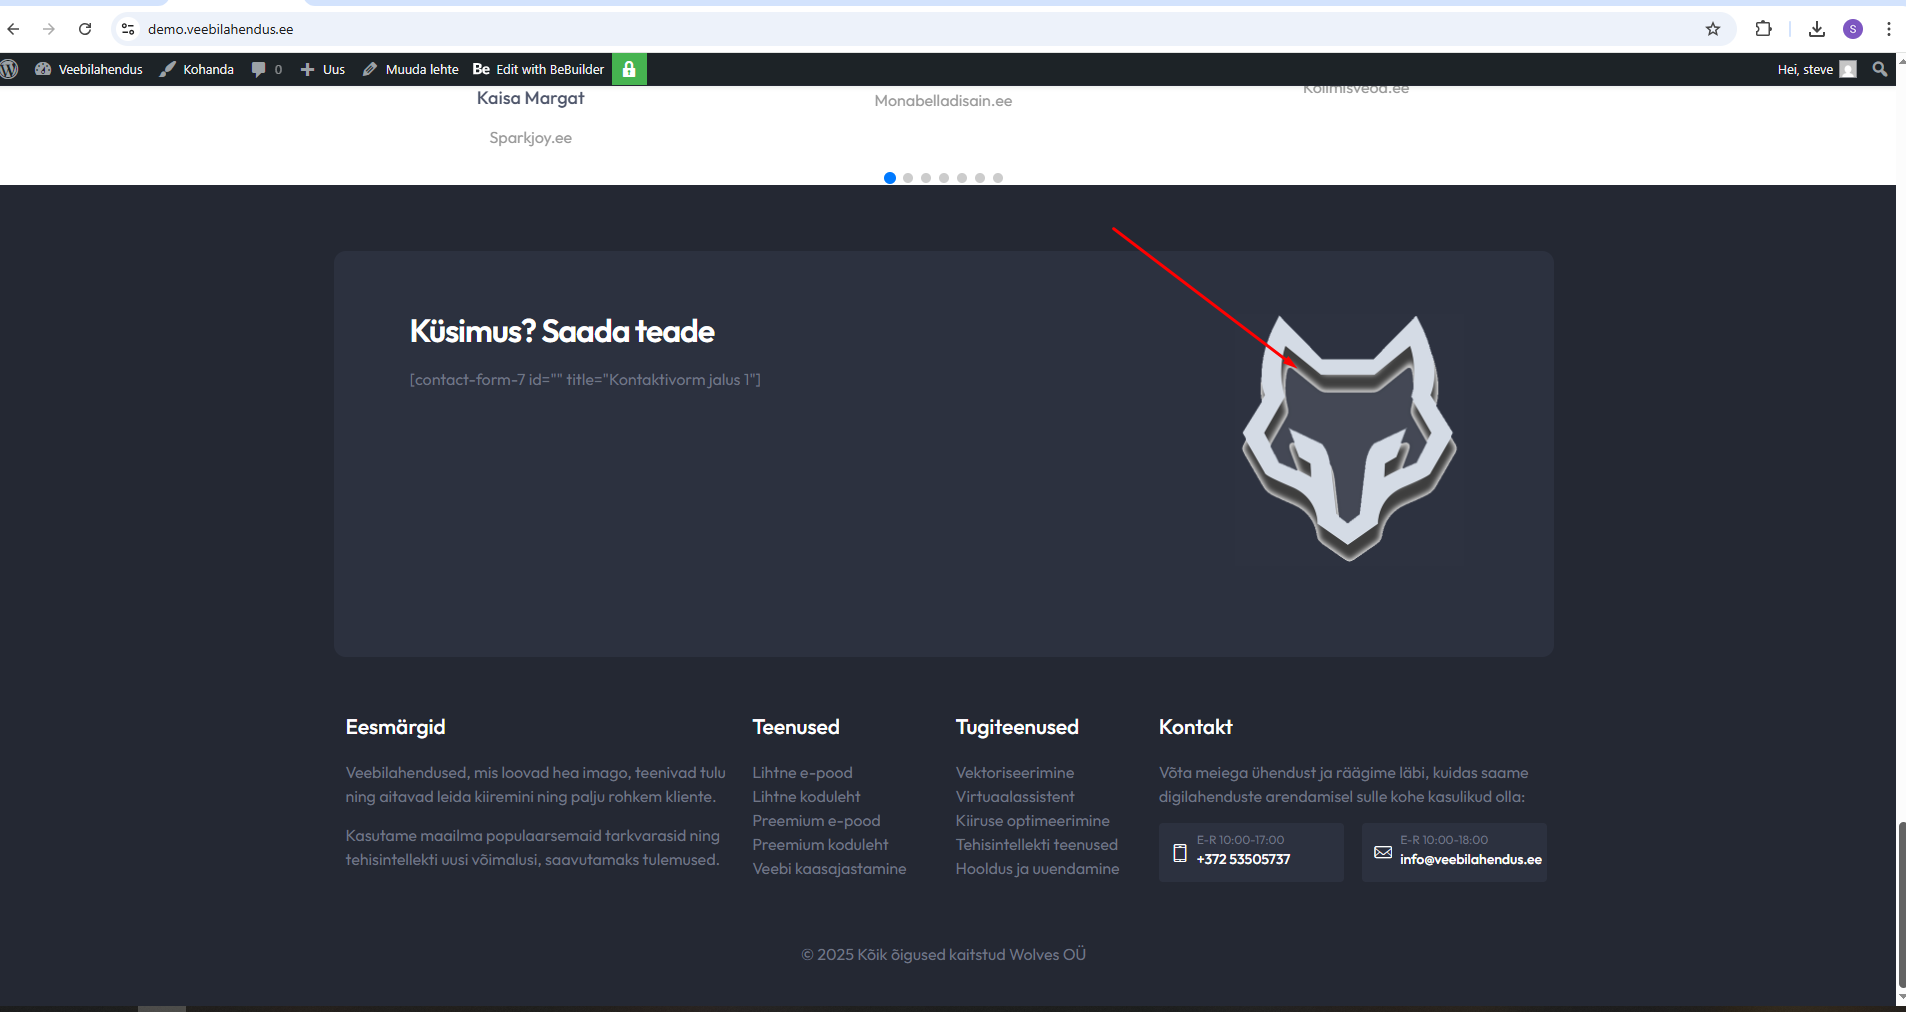The image size is (1906, 1012).
Task: Click the page vertical scrollbar thumb
Action: click(x=1901, y=905)
